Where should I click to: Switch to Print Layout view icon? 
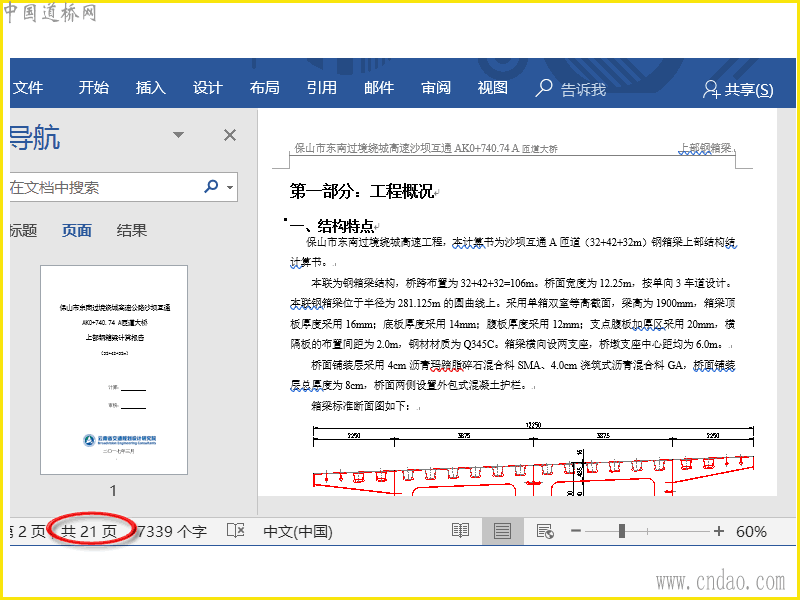tap(502, 531)
